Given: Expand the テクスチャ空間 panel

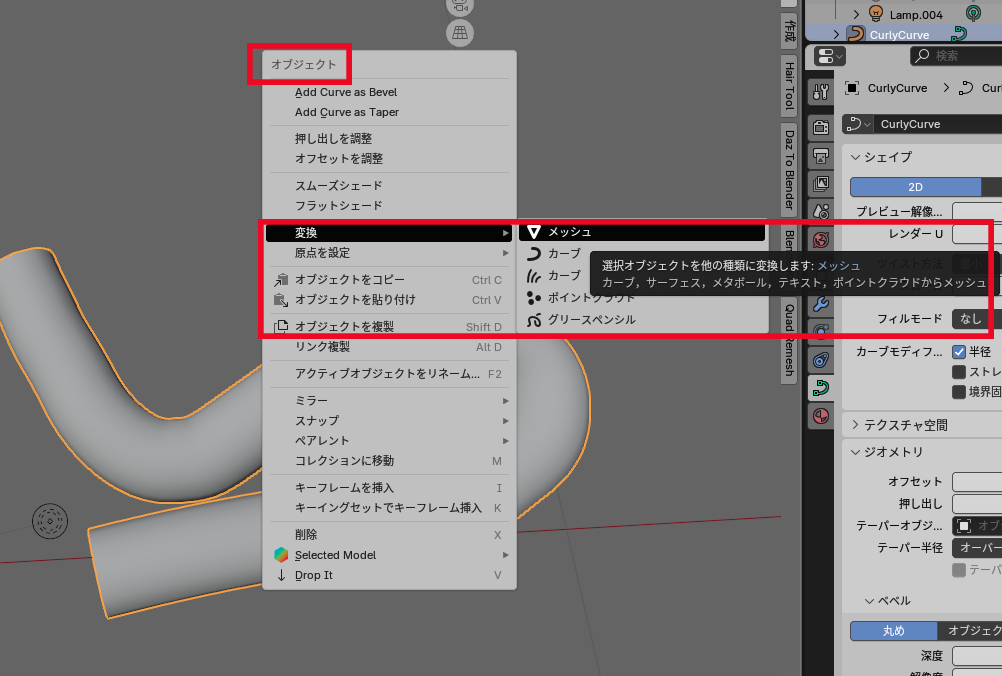Looking at the screenshot, I should [x=855, y=425].
